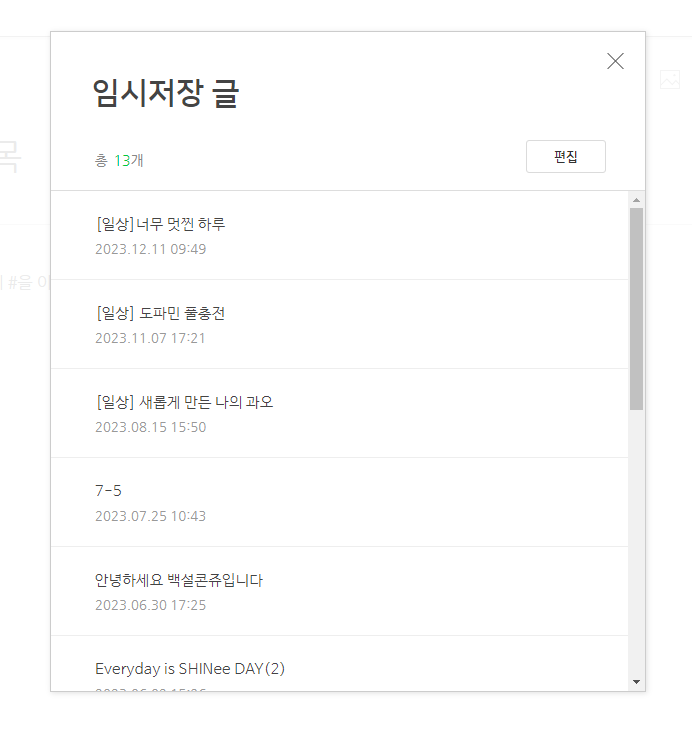Load draft "안녕하세요 백설콘쥬입니다"
Image resolution: width=692 pixels, height=733 pixels.
179,580
